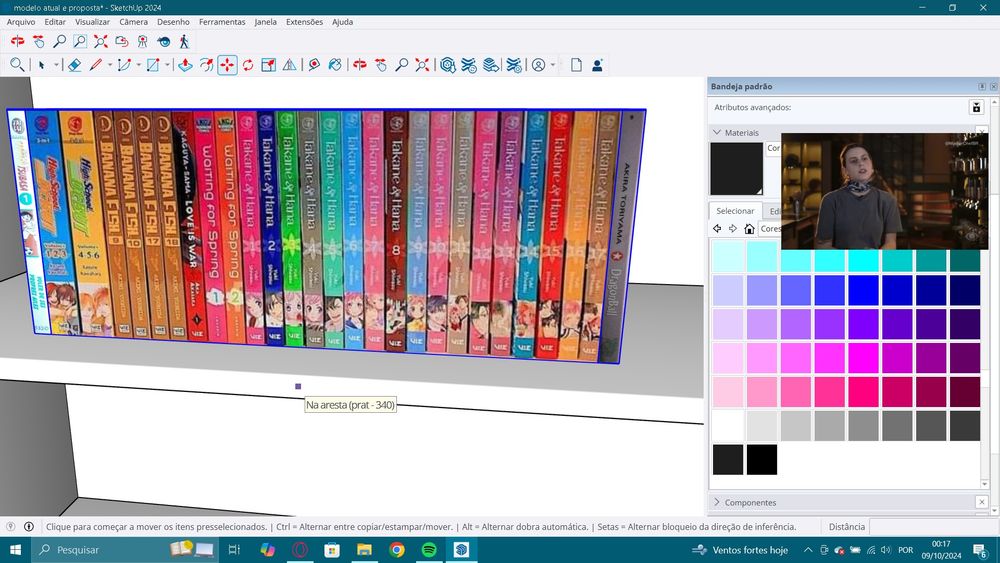Click the dark blue user silhouette icon
This screenshot has width=1000, height=563.
tap(597, 65)
